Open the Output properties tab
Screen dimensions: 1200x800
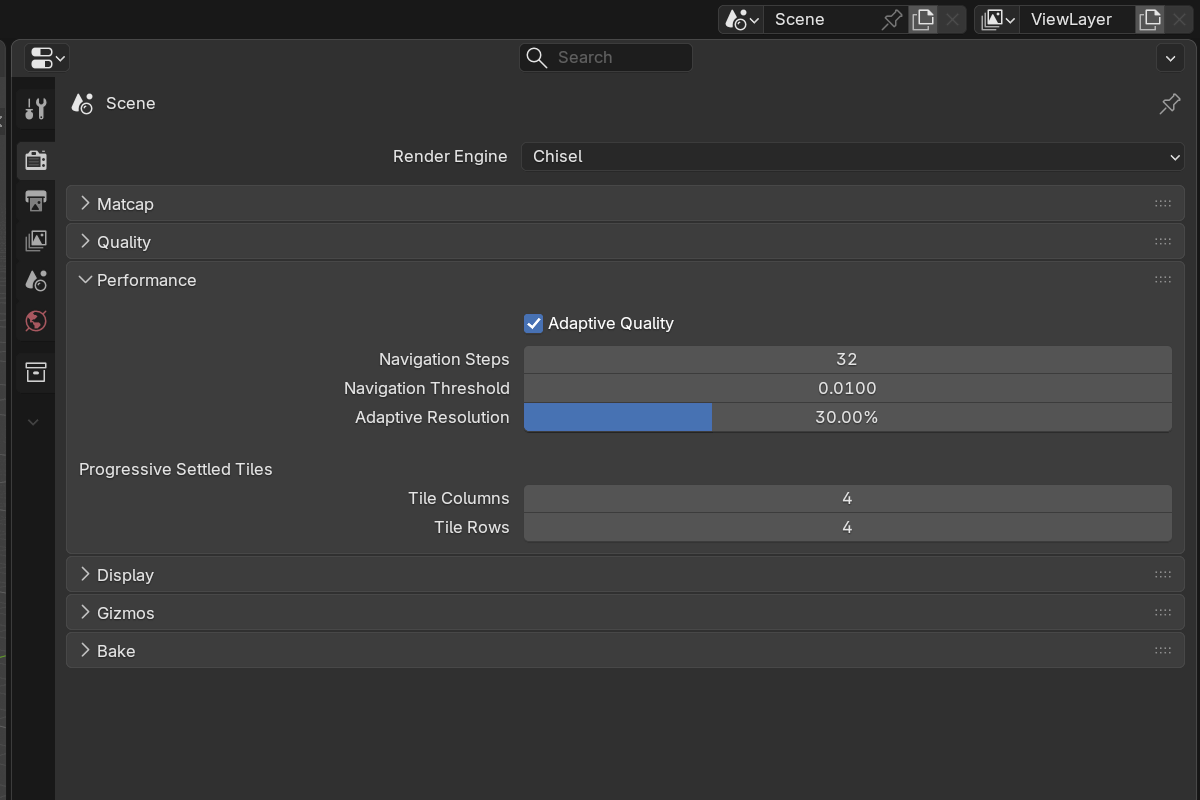click(x=36, y=201)
